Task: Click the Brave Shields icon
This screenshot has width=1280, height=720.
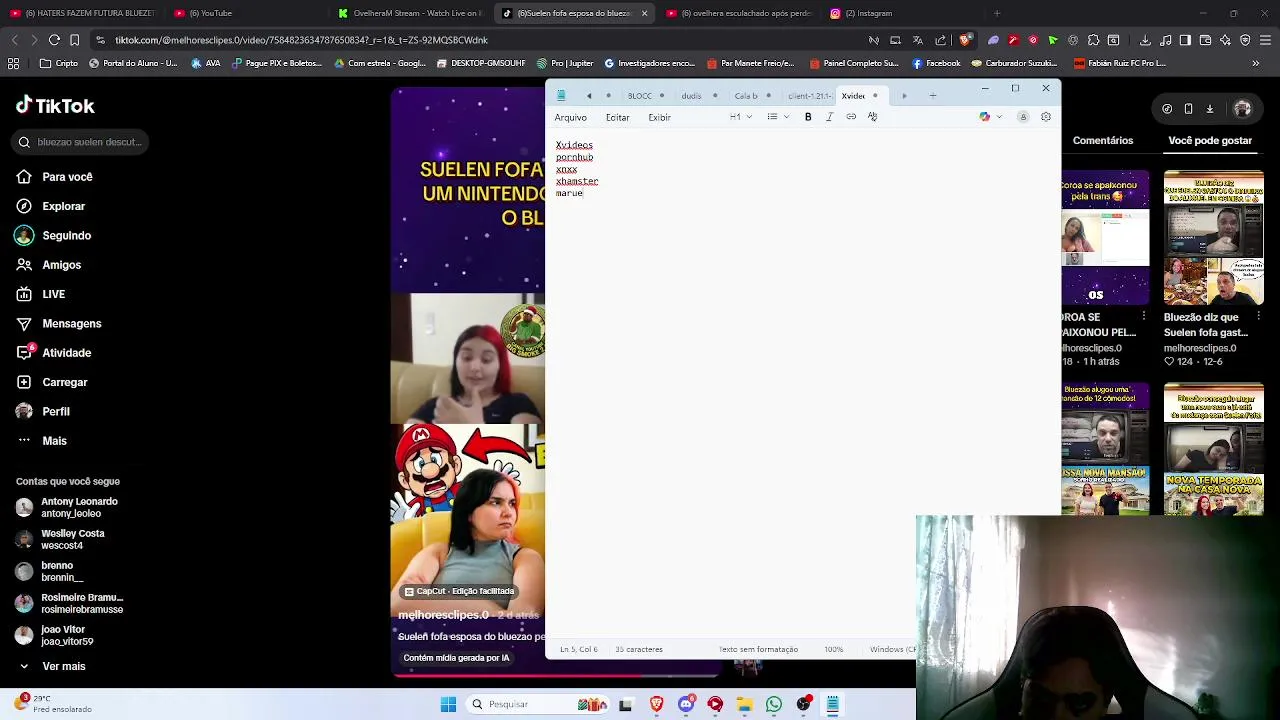Action: click(964, 40)
